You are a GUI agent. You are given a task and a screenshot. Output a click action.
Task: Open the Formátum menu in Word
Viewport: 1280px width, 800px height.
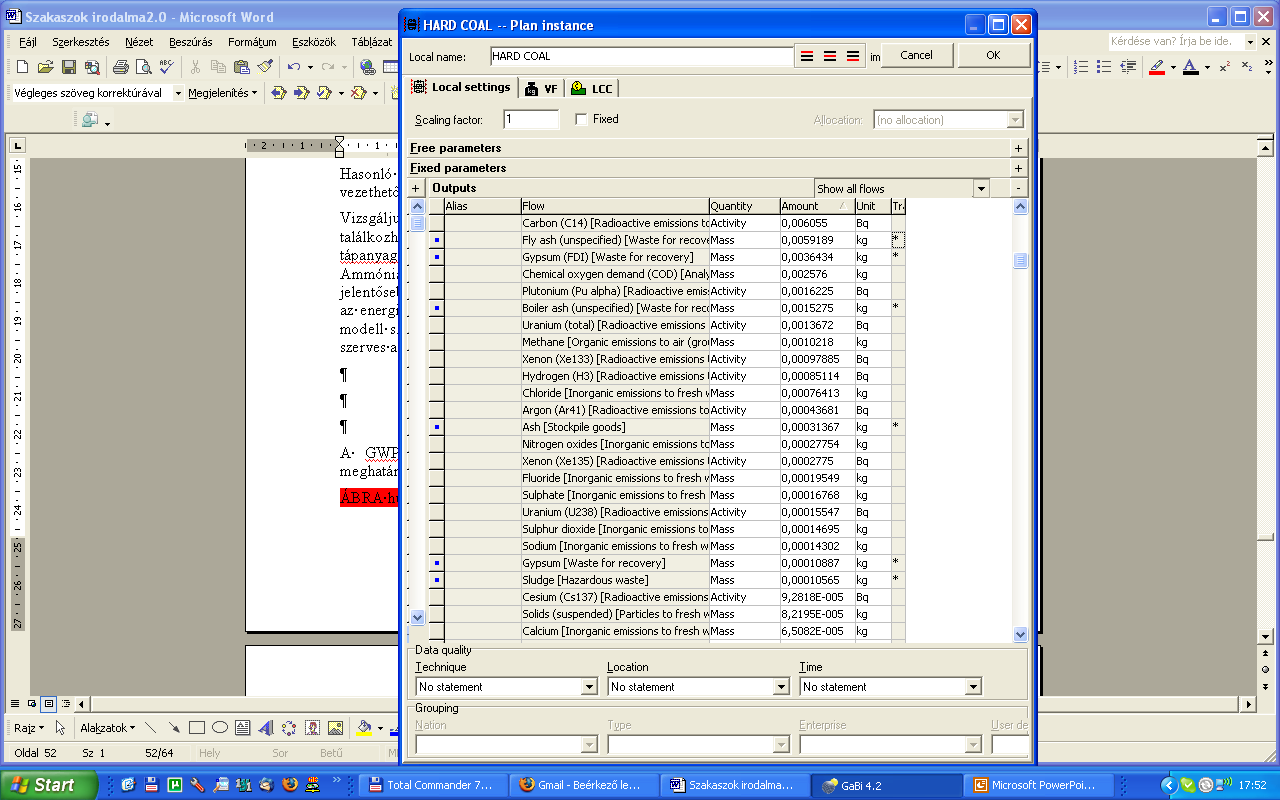pyautogui.click(x=252, y=42)
